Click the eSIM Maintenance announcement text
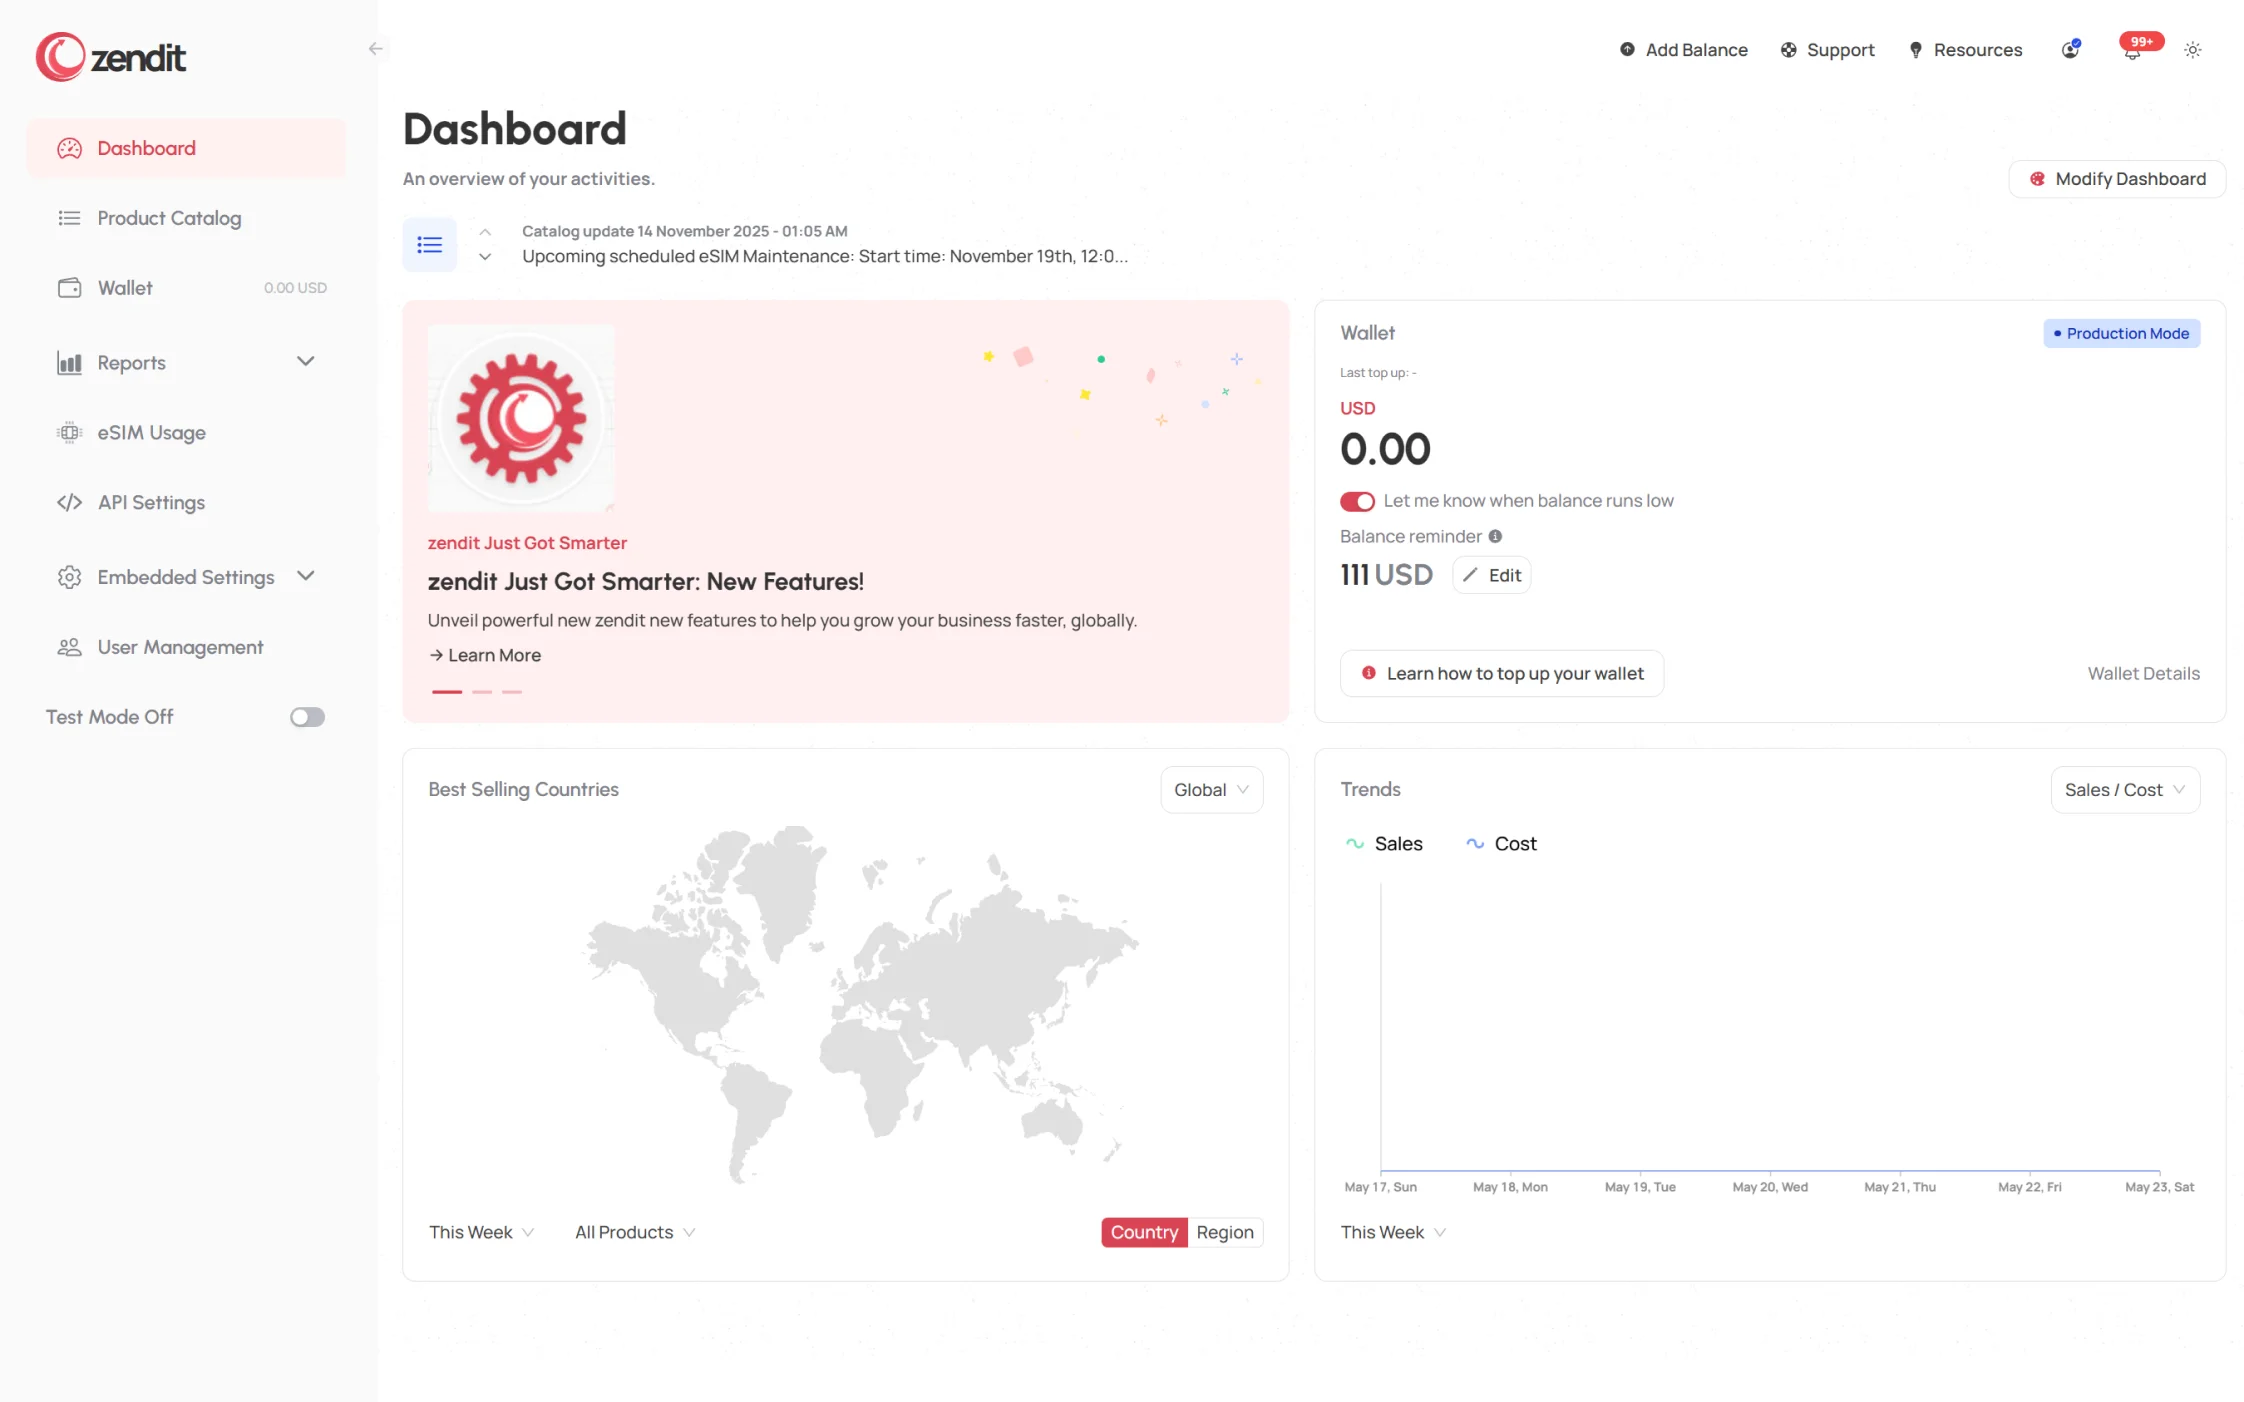This screenshot has height=1402, width=2244. point(825,257)
